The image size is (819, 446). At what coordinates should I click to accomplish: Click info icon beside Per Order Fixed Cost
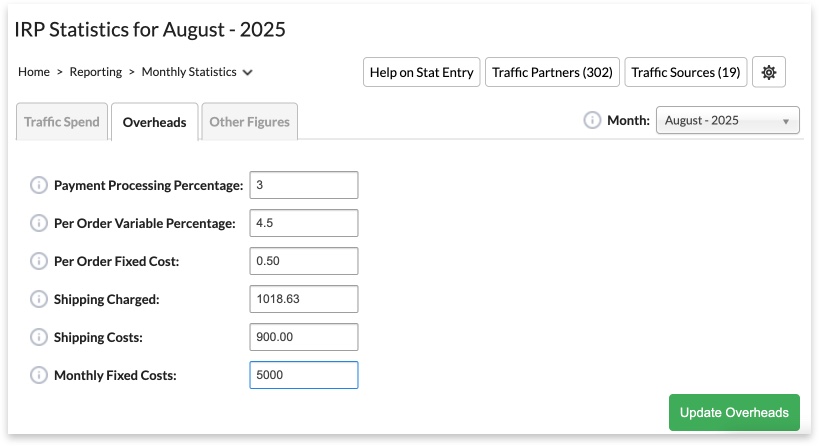(x=39, y=261)
